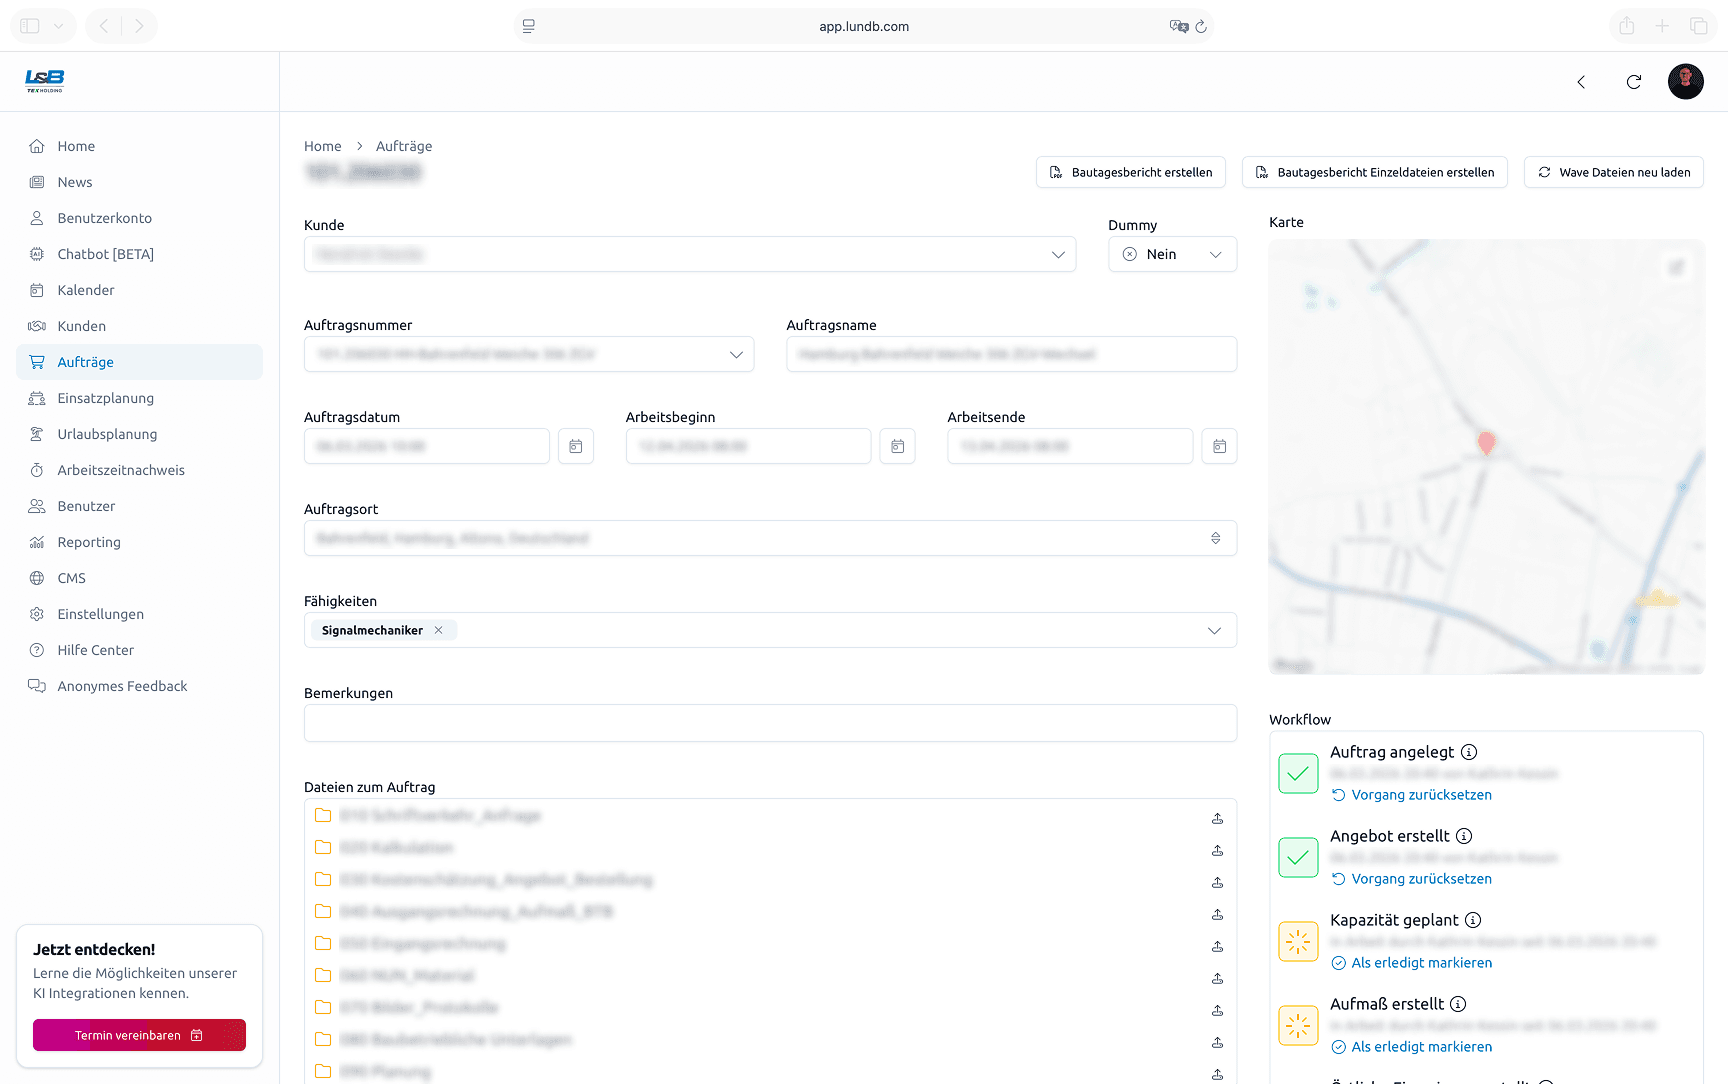Open the user profile avatar
Viewport: 1728px width, 1084px height.
(1685, 82)
